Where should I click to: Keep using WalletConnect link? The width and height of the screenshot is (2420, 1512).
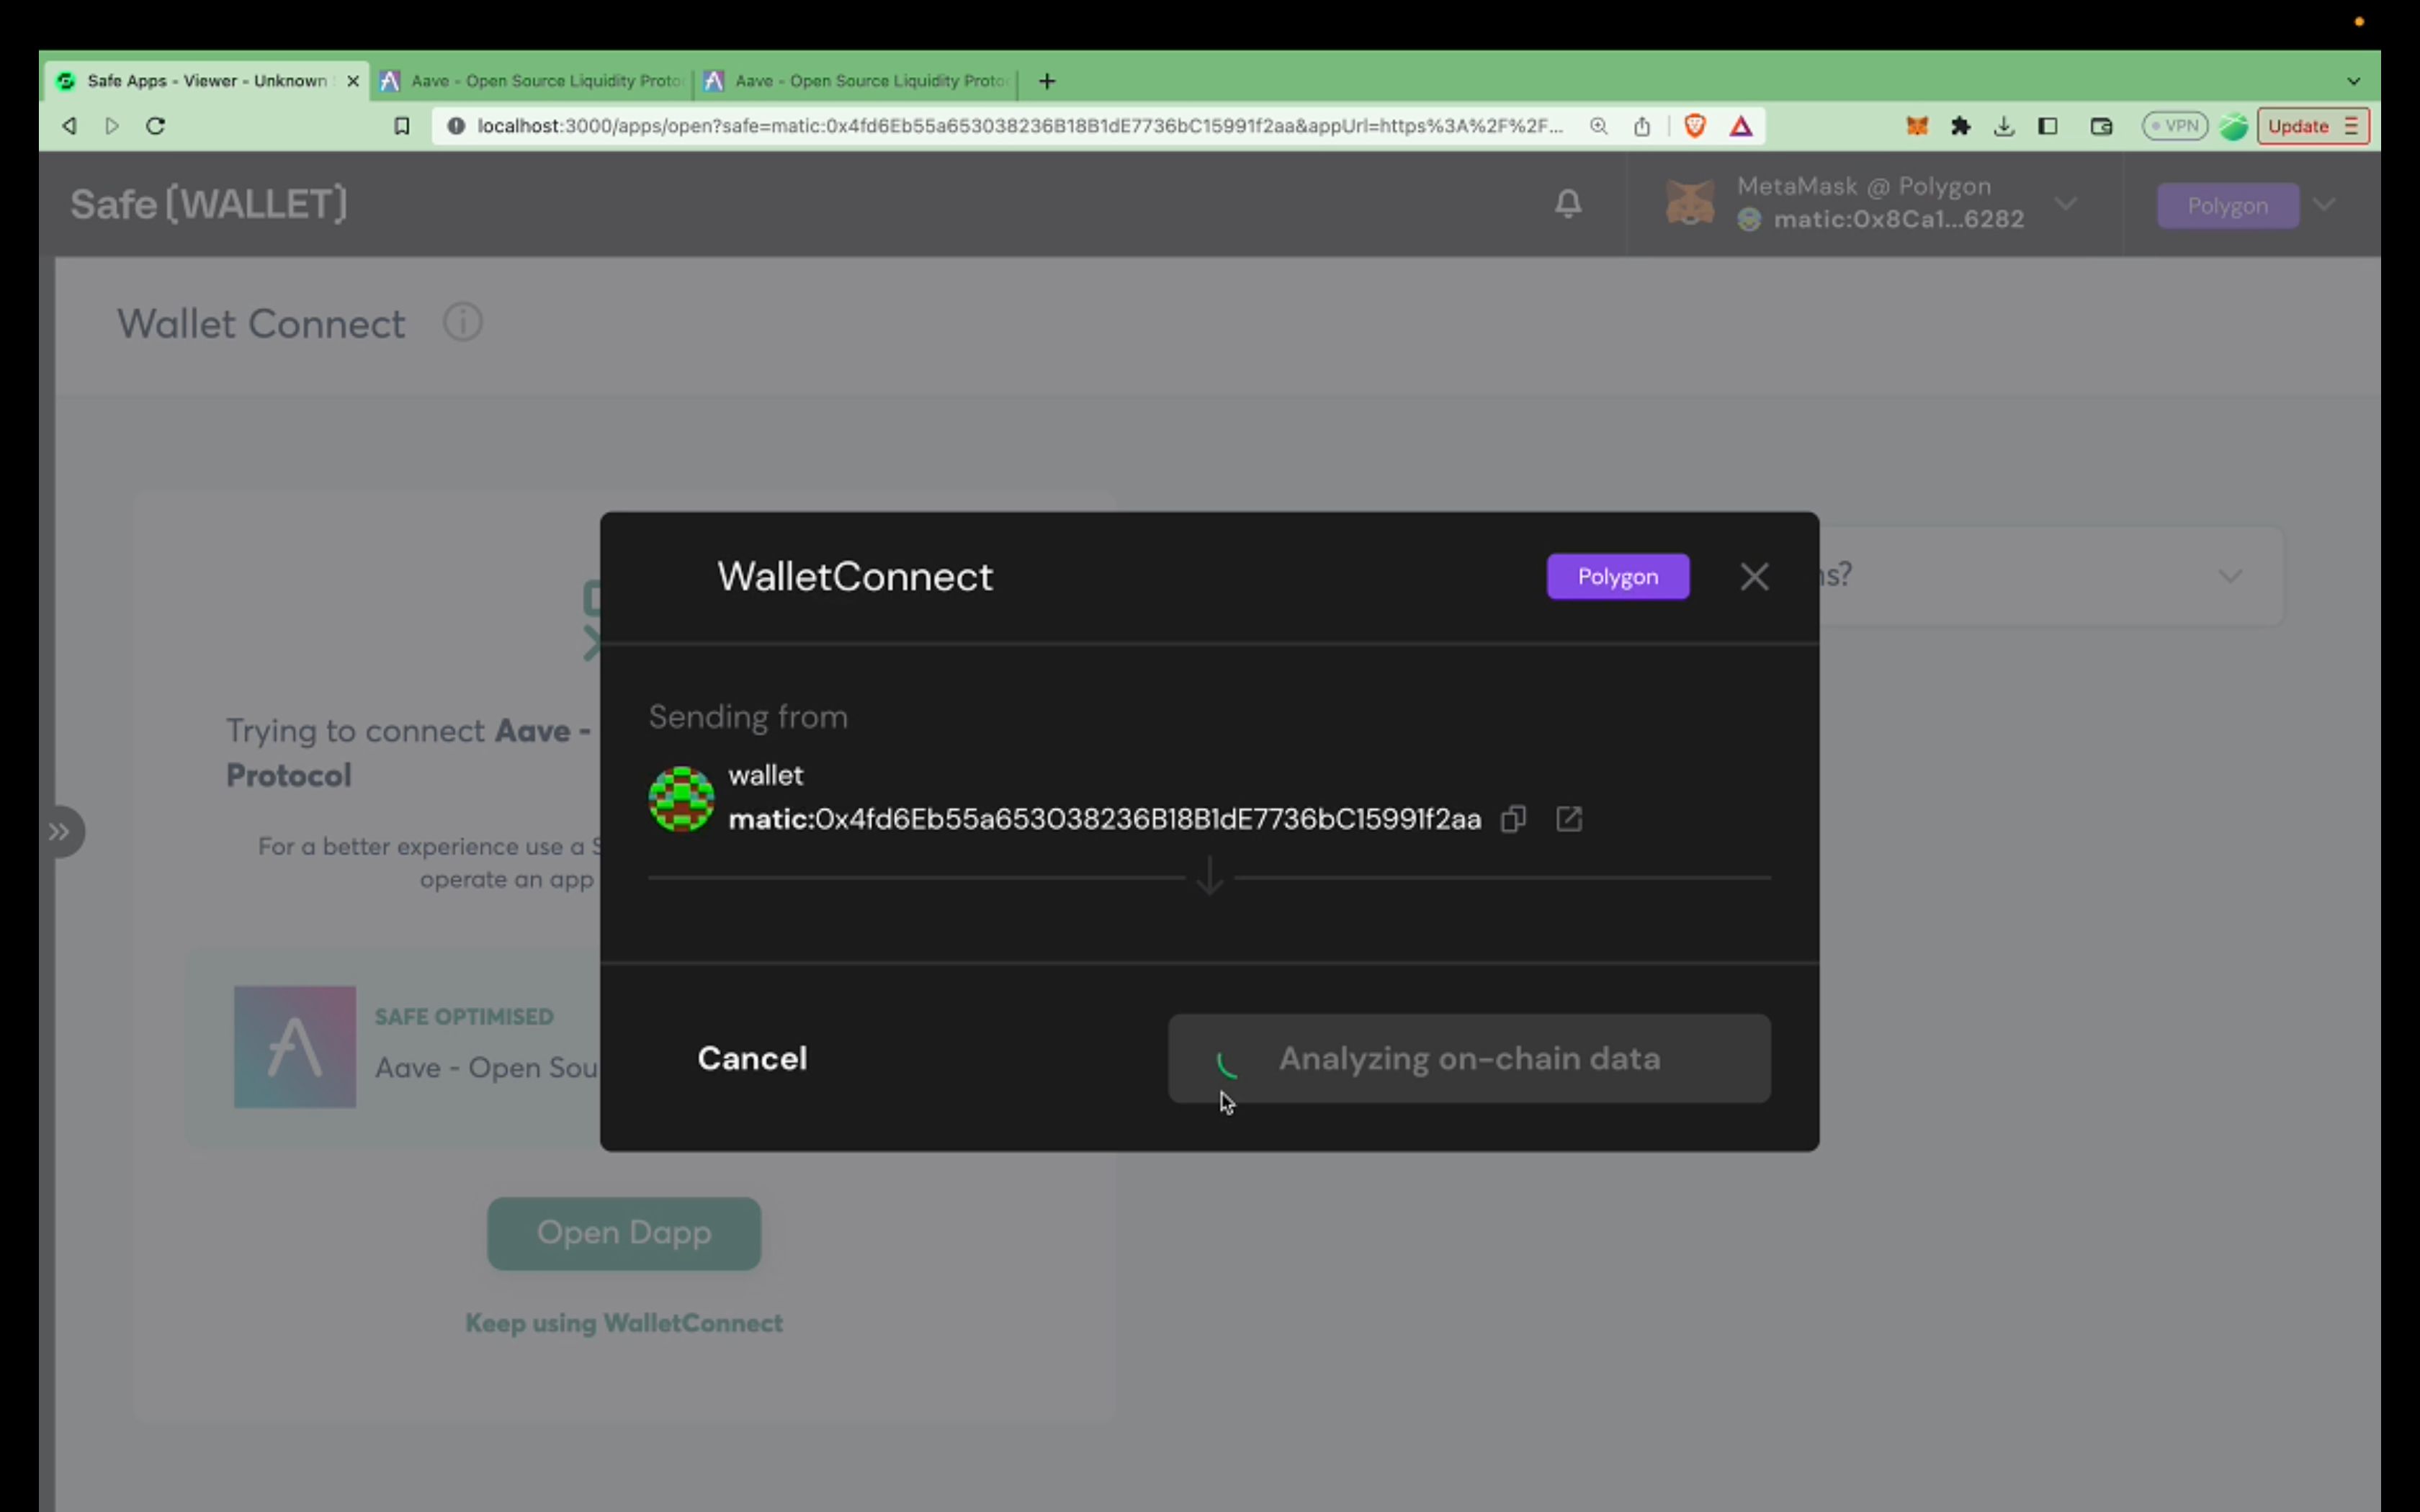tap(624, 1323)
